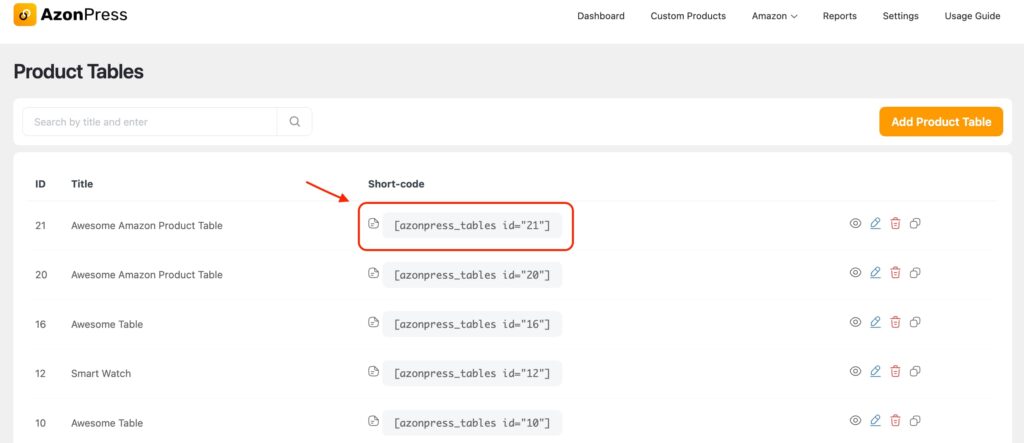Go to Custom Products
Viewport: 1024px width, 443px height.
688,16
